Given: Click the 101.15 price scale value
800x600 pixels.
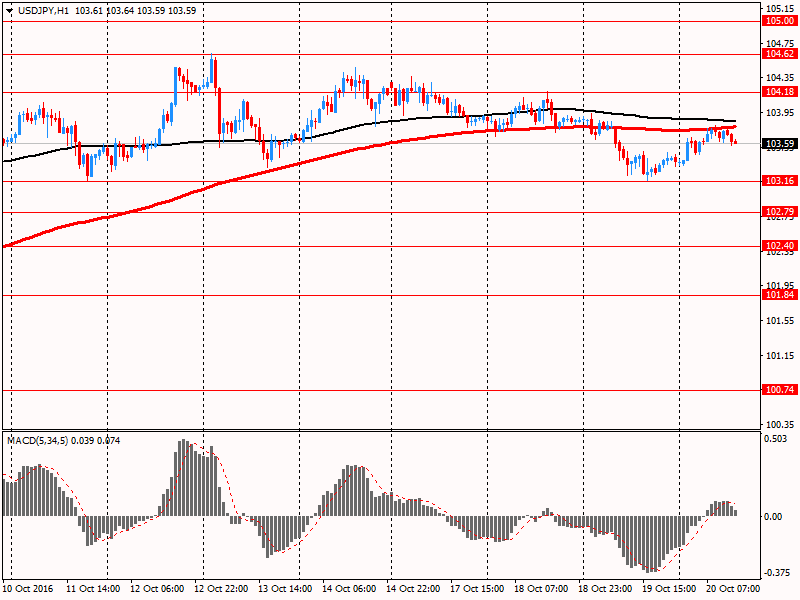Looking at the screenshot, I should [780, 355].
